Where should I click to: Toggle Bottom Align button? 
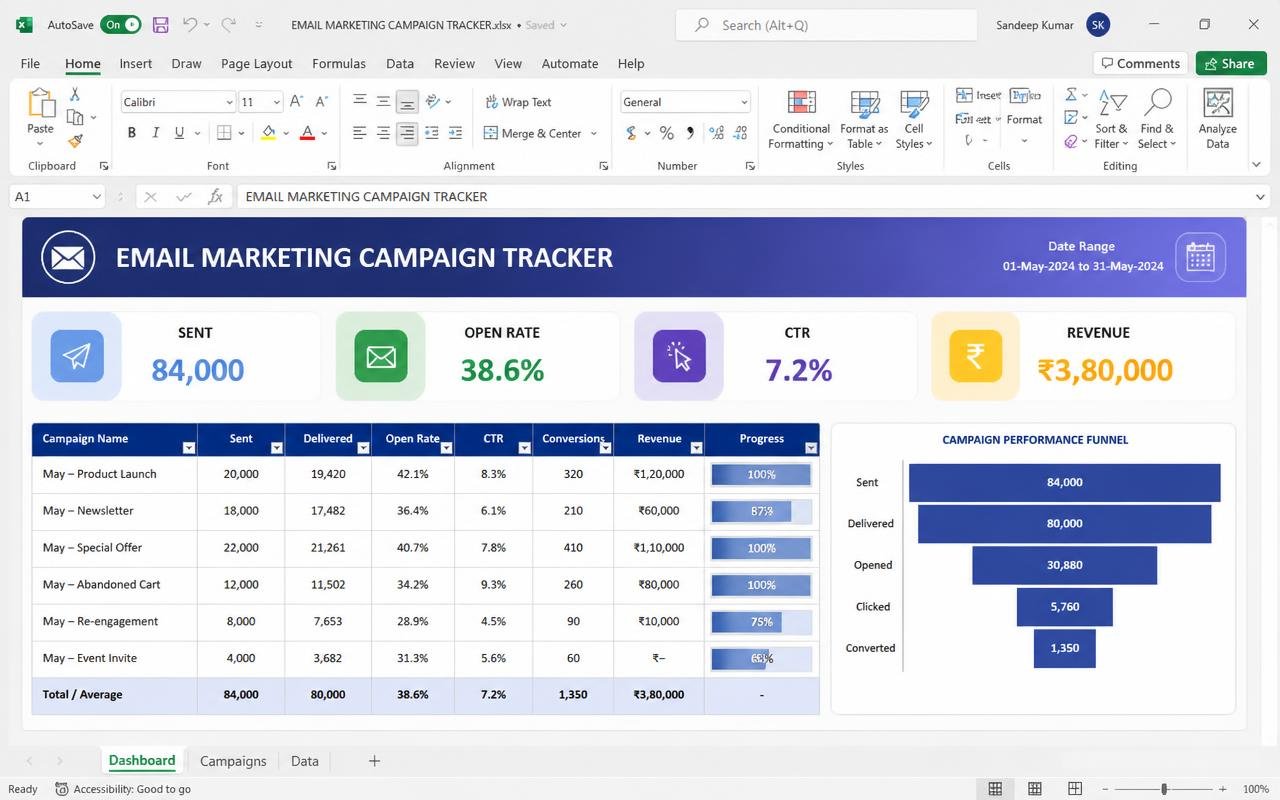pyautogui.click(x=407, y=102)
